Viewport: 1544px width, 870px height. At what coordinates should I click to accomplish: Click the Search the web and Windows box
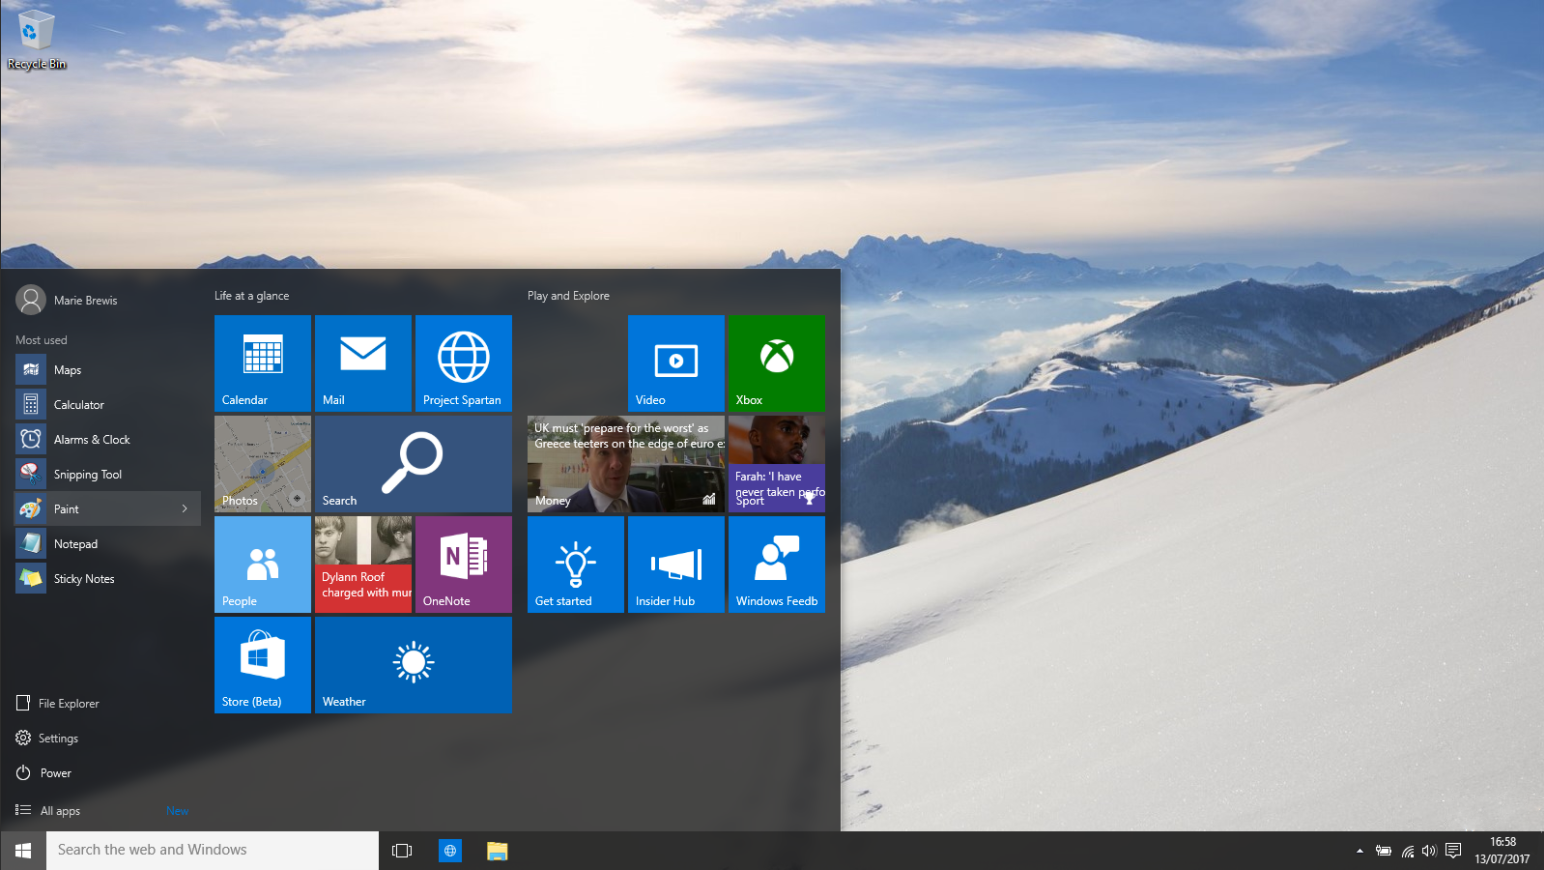point(212,850)
